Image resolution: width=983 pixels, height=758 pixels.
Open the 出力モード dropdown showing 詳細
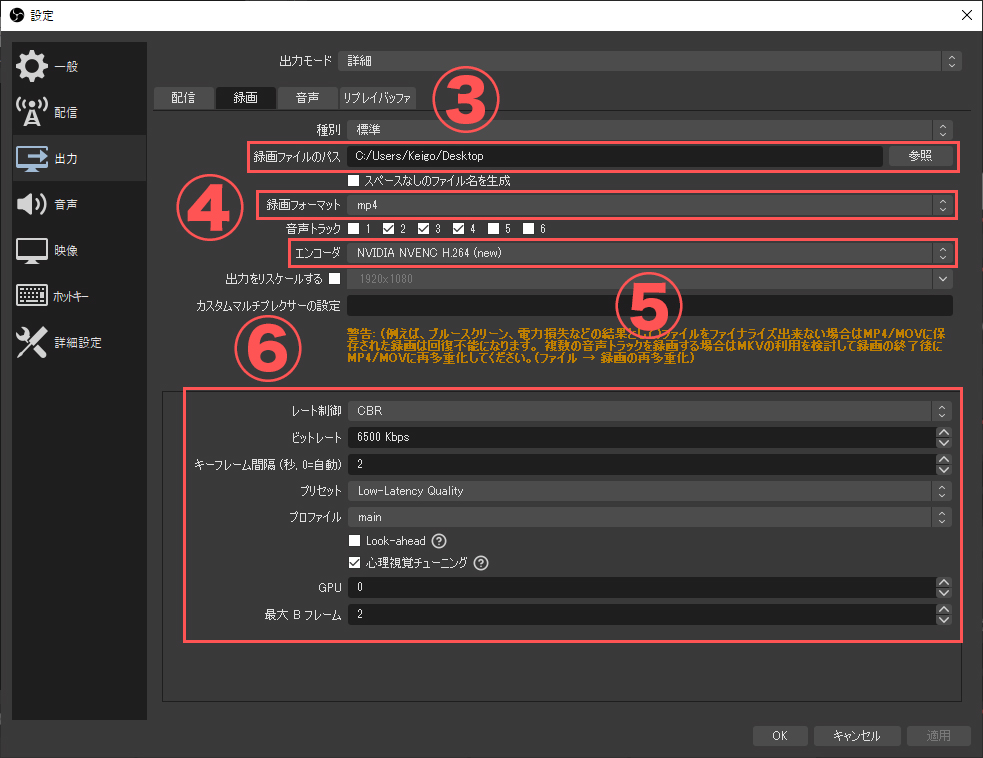[649, 61]
